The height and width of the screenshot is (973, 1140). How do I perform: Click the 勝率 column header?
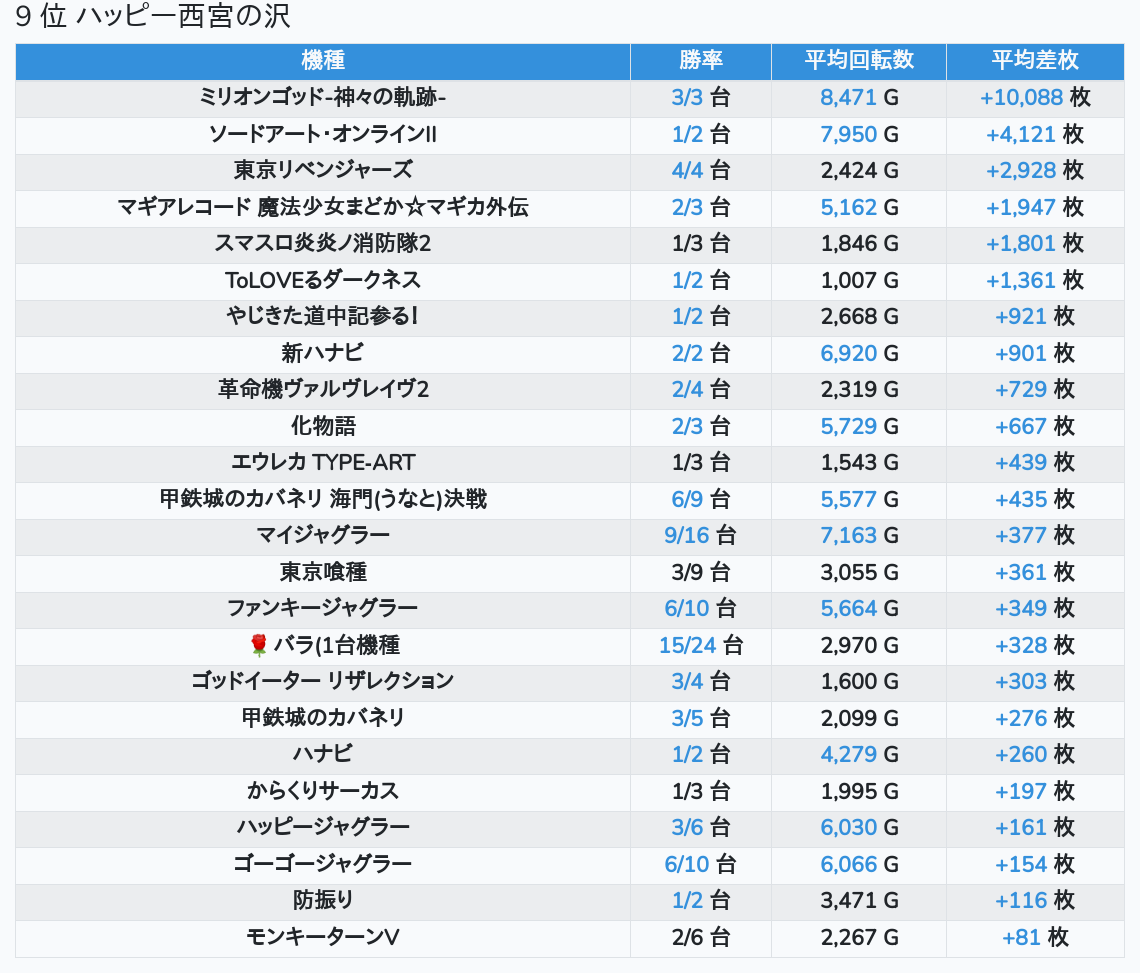click(x=701, y=60)
